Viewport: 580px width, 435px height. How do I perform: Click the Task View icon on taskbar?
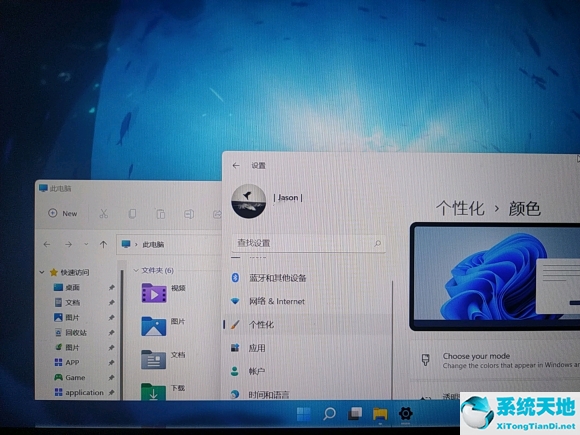355,414
